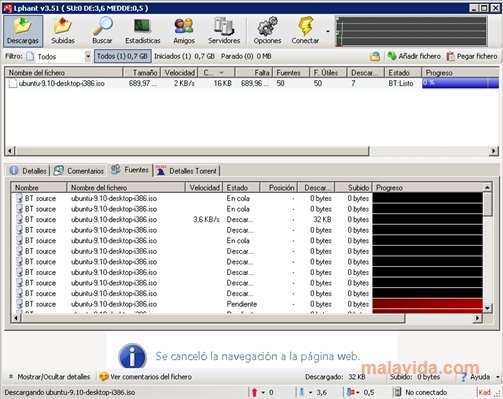Switch to the Comentarios tab
This screenshot has height=399, width=503.
point(79,171)
